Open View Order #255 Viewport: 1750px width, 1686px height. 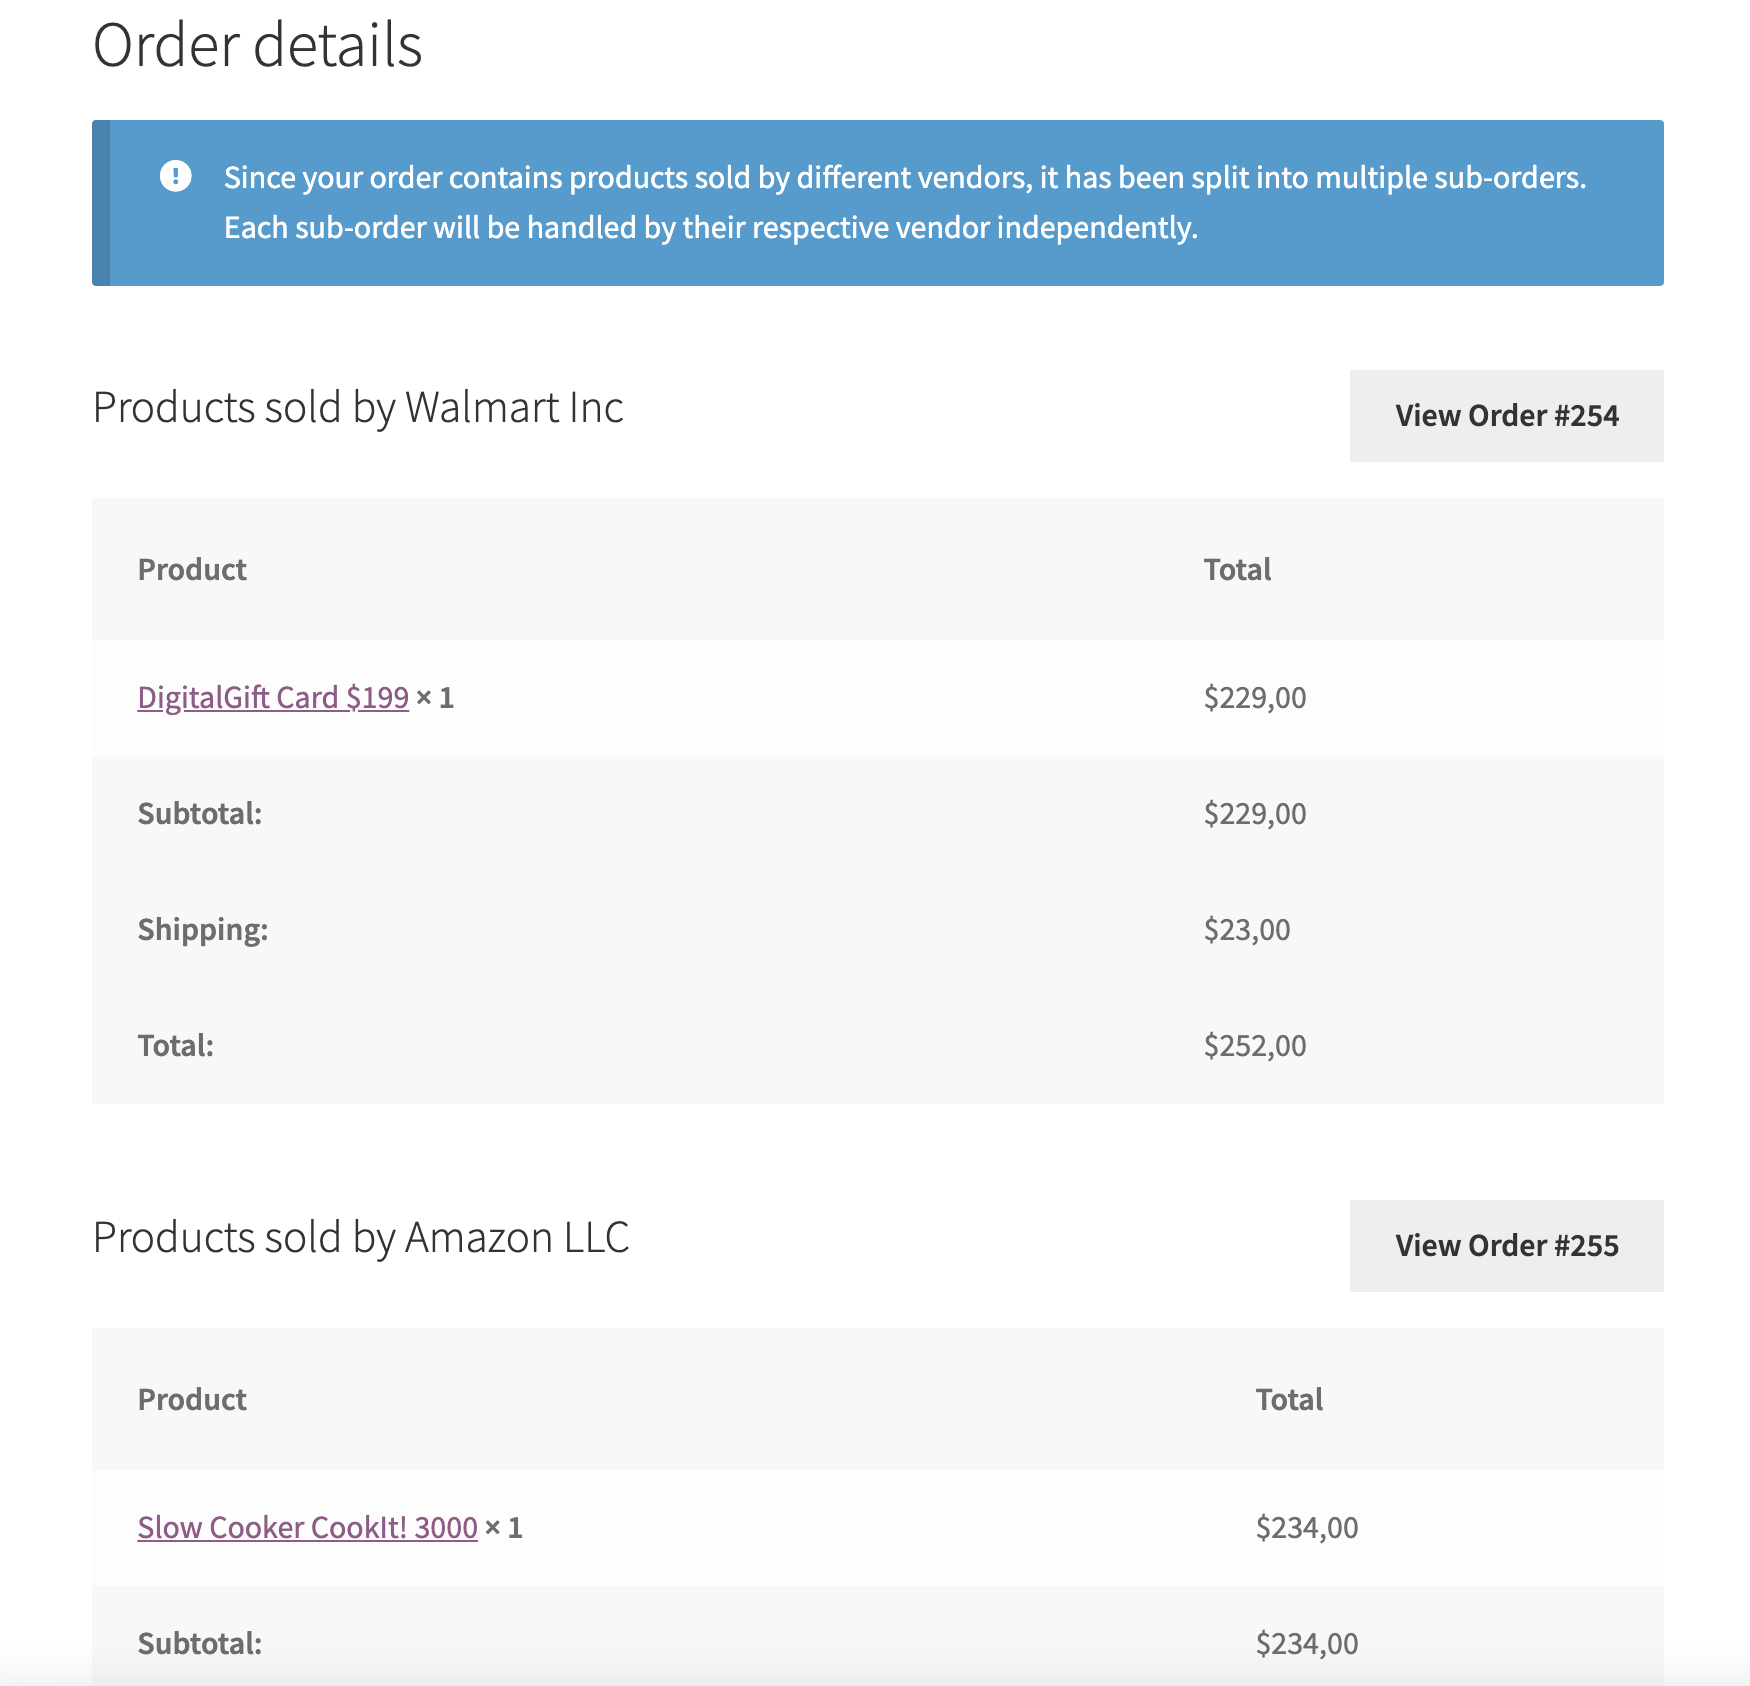(1506, 1246)
